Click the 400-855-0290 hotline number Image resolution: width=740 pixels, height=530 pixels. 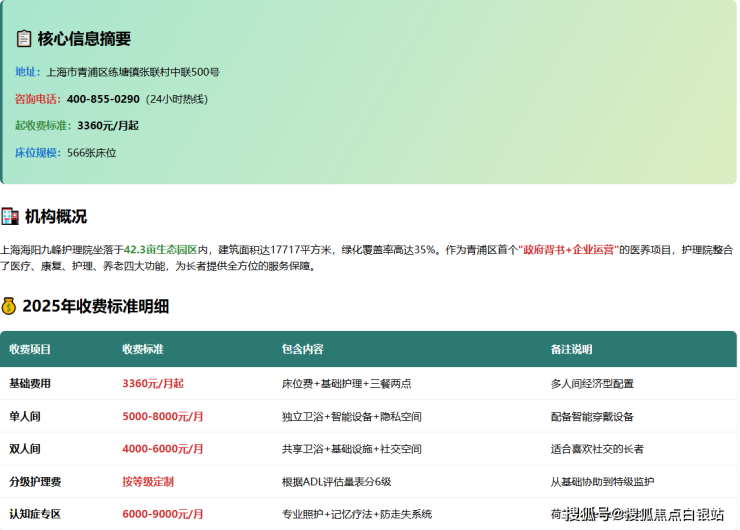coord(103,99)
